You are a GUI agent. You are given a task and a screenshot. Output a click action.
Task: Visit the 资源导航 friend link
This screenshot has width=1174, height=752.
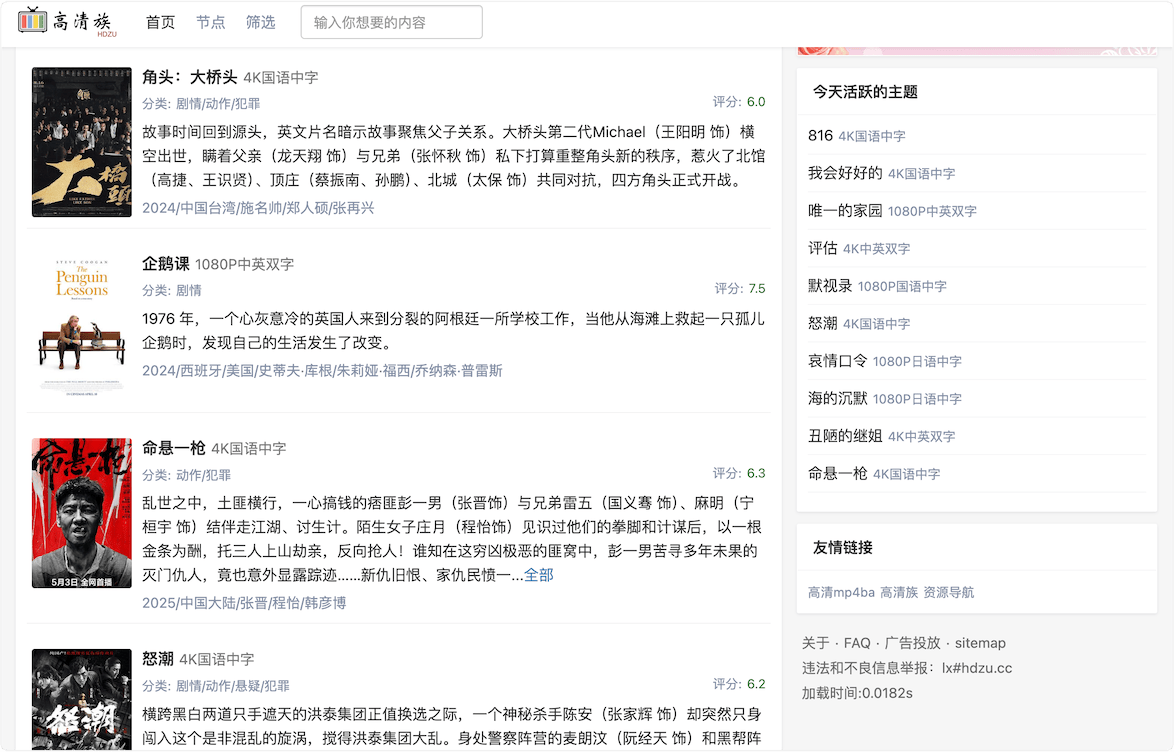point(949,592)
